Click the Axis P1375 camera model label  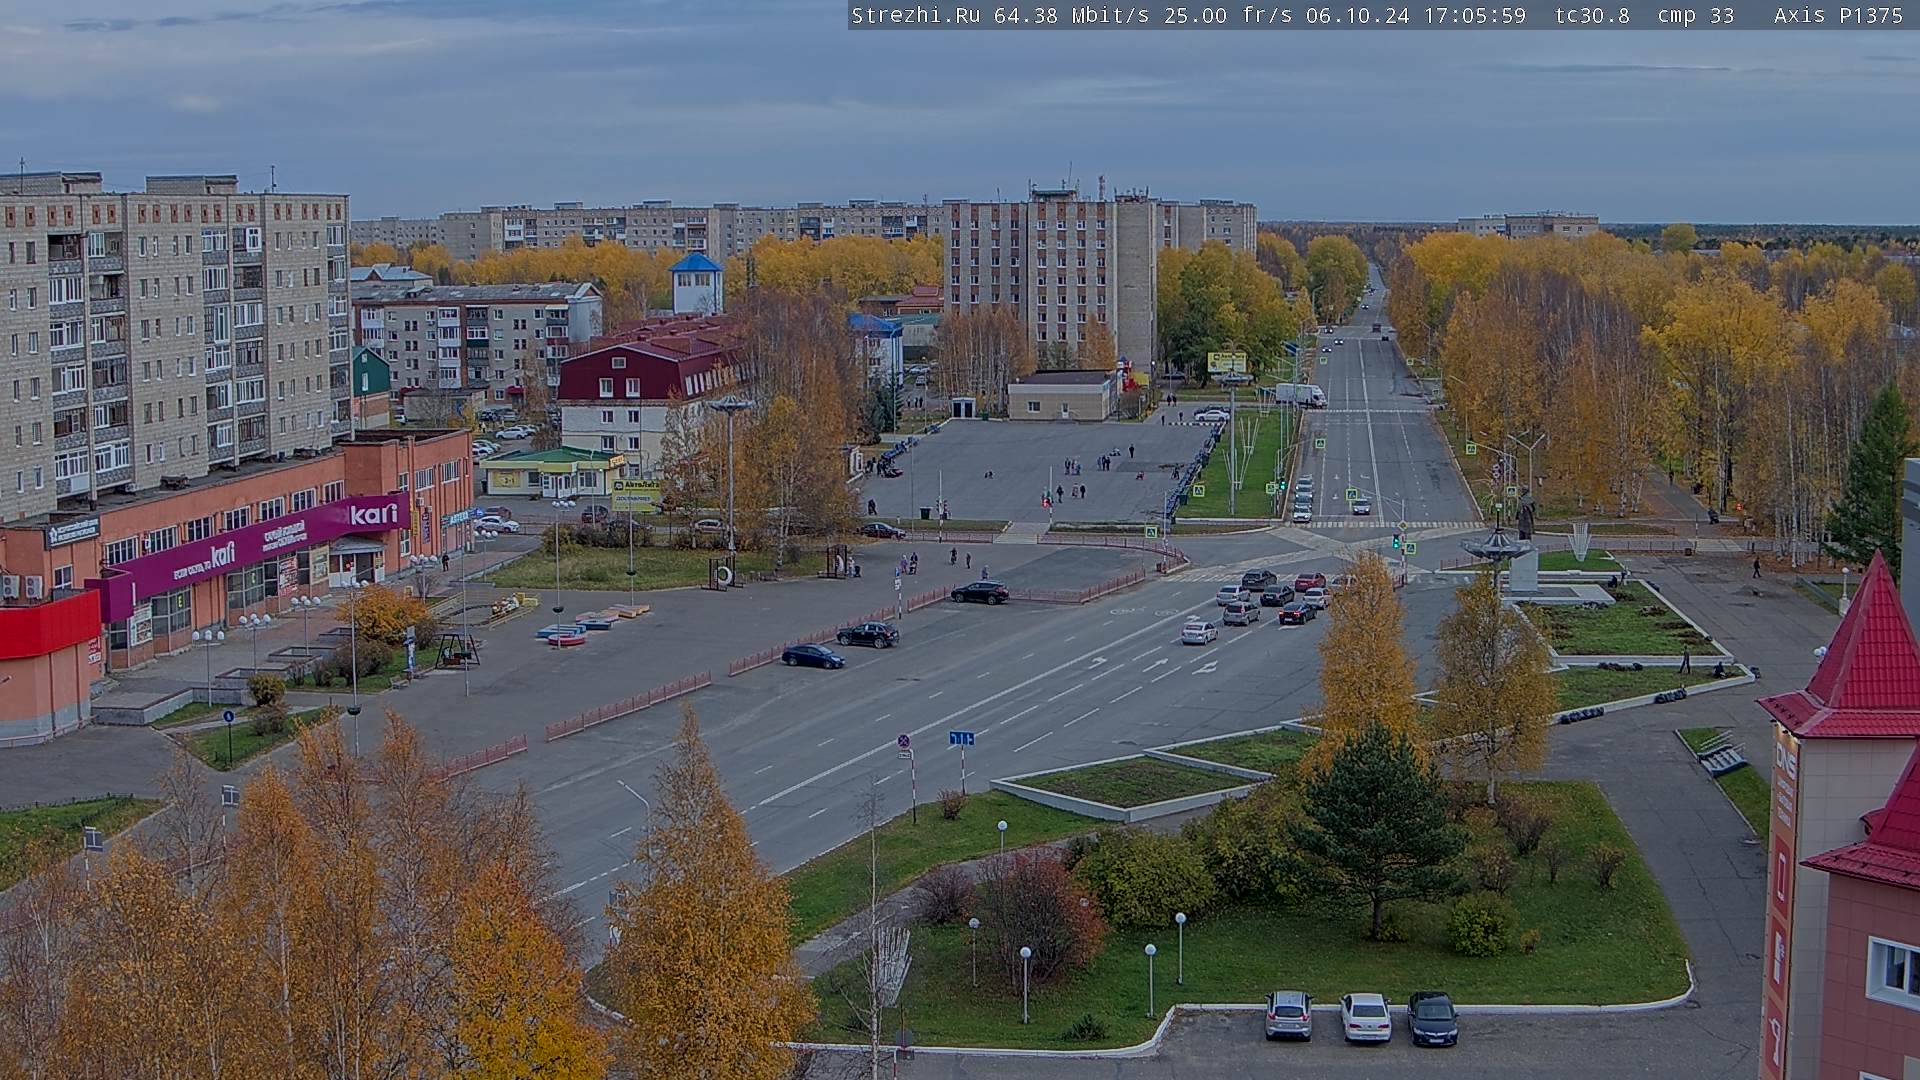coord(1839,15)
